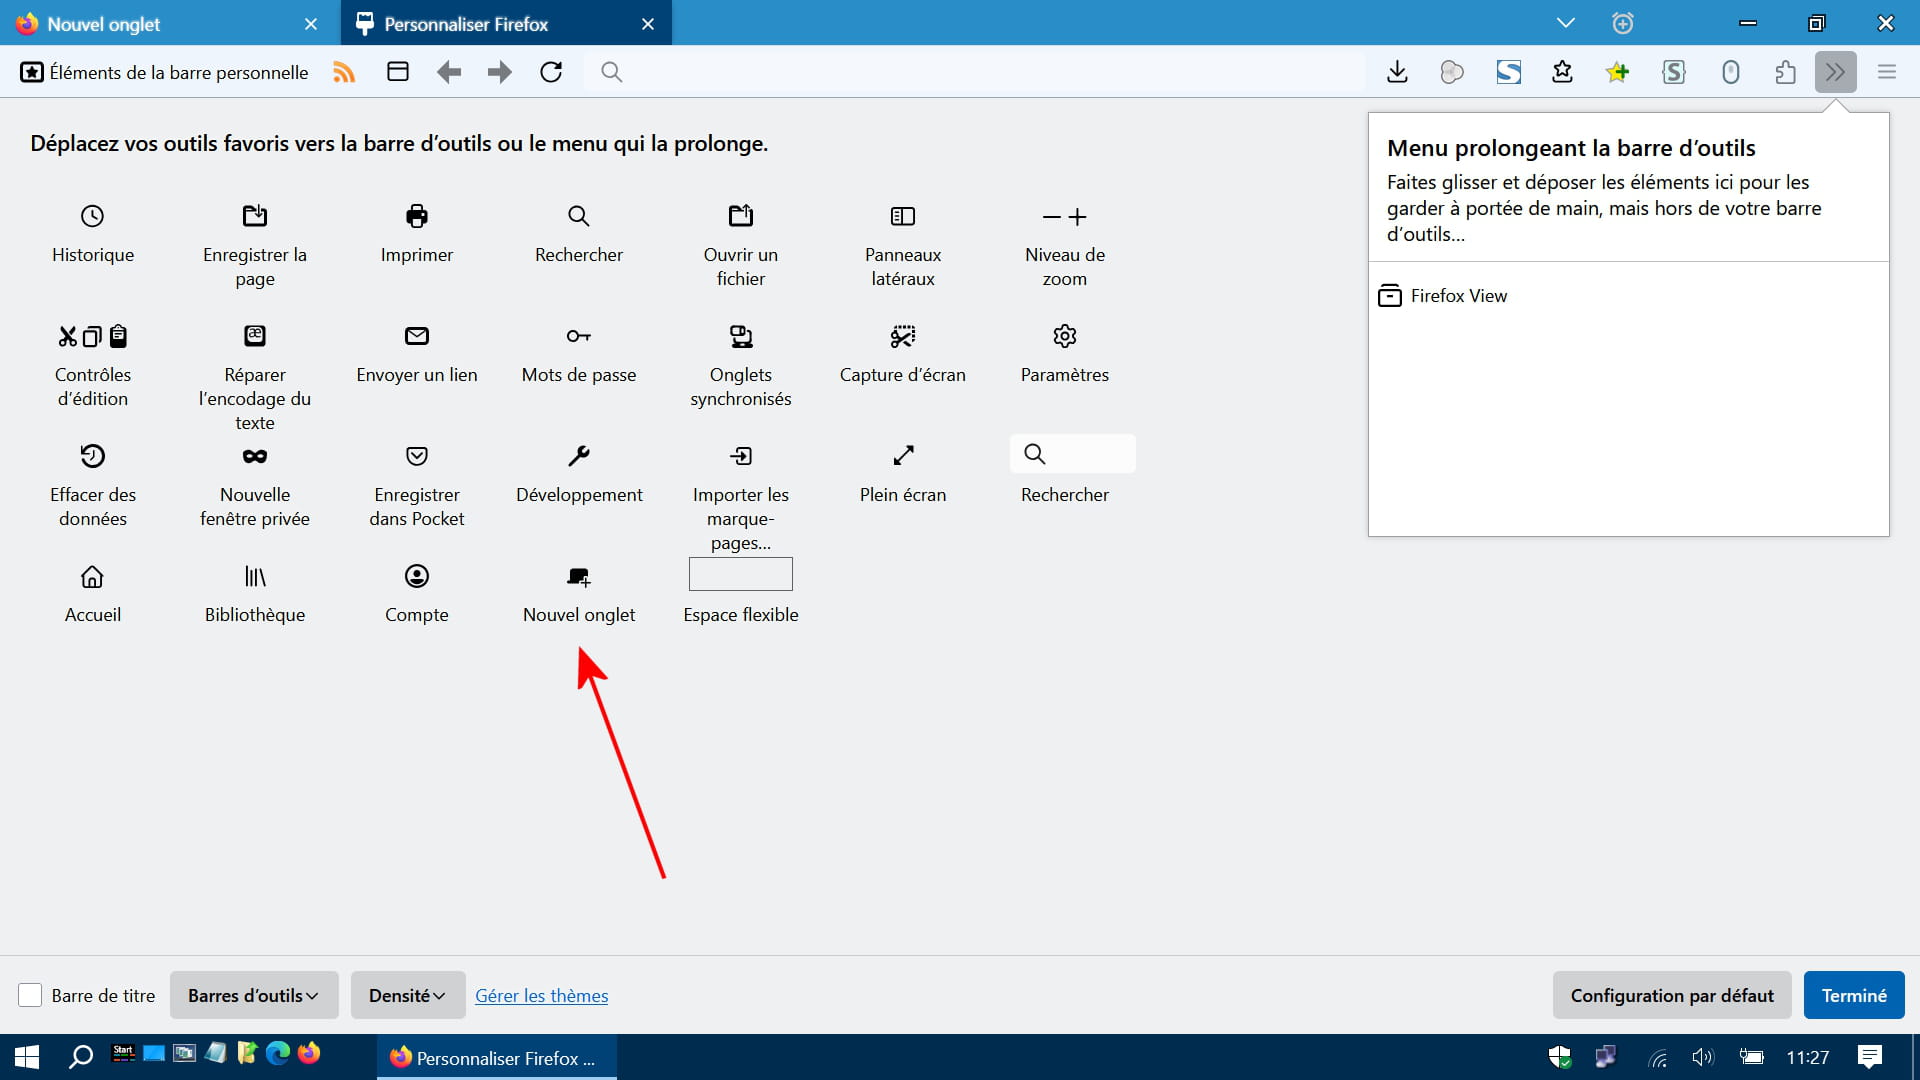Screen dimensions: 1920x1080
Task: Open the notification center icon
Action: [x=1869, y=1057]
